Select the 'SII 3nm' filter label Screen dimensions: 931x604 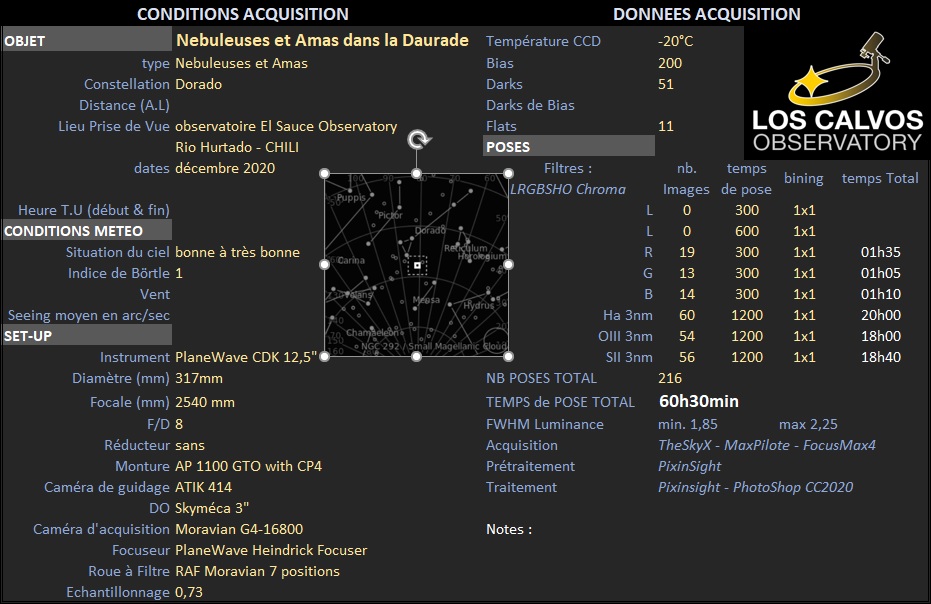pyautogui.click(x=629, y=357)
